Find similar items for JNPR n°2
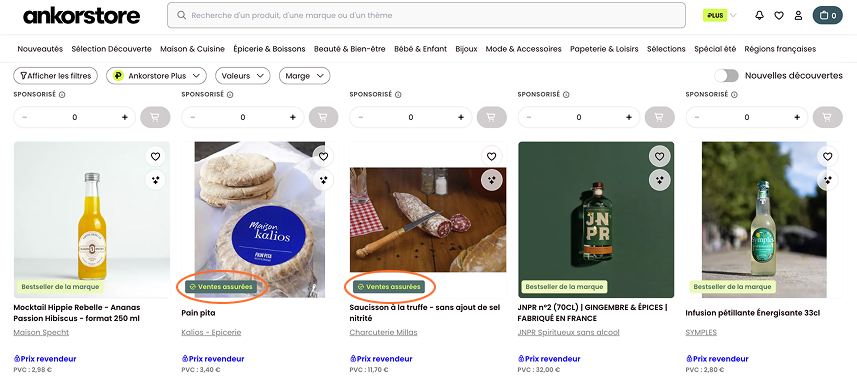The image size is (857, 379). pyautogui.click(x=660, y=180)
